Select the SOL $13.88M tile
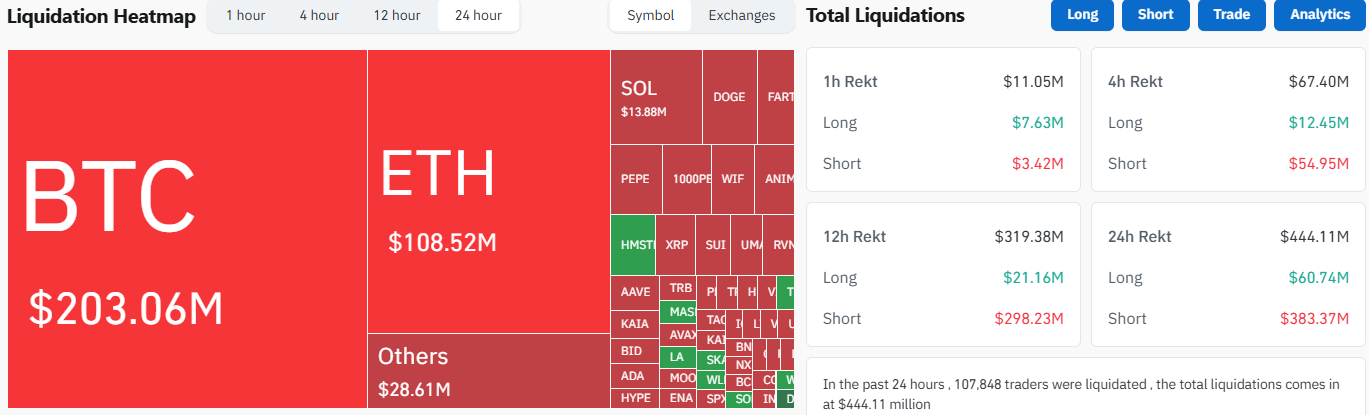 [x=656, y=97]
